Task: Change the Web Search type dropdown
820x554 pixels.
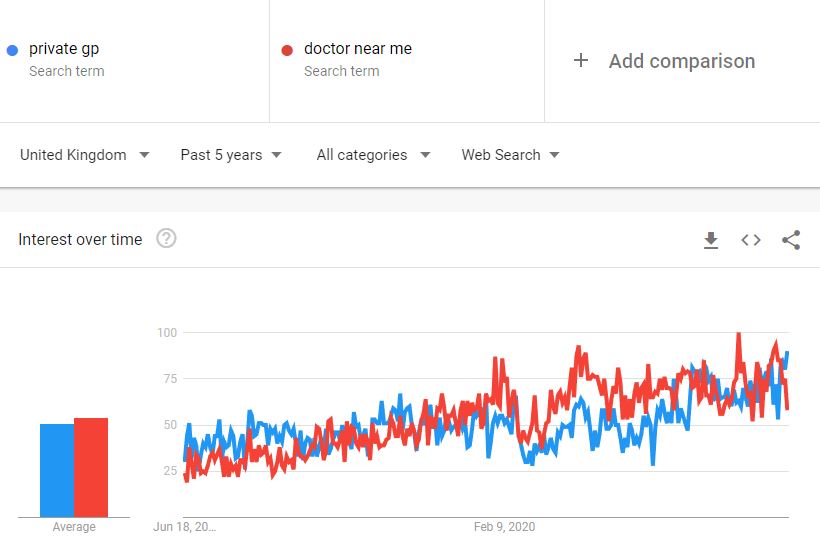Action: pos(510,155)
